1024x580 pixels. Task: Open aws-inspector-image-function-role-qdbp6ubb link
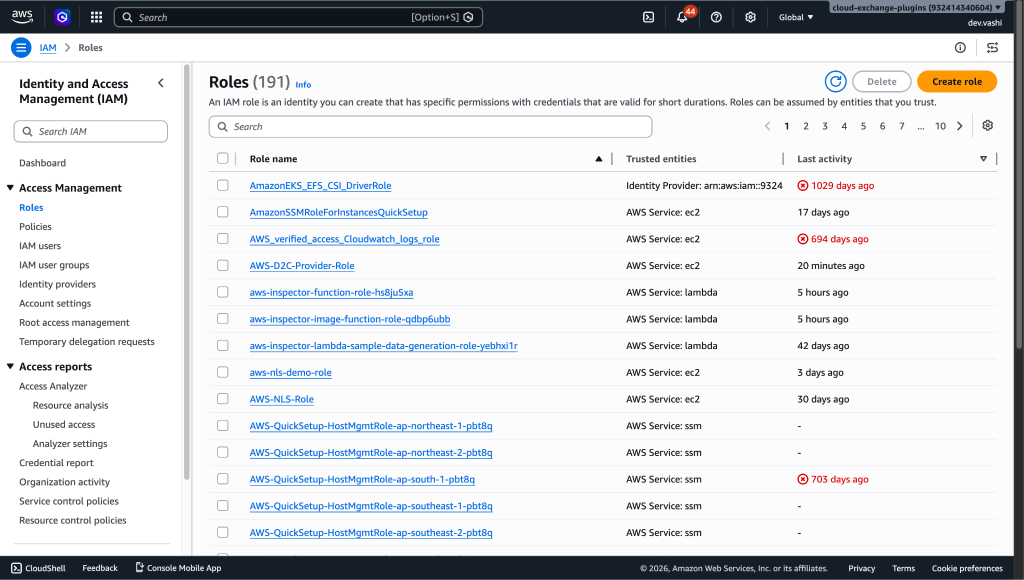coord(350,319)
